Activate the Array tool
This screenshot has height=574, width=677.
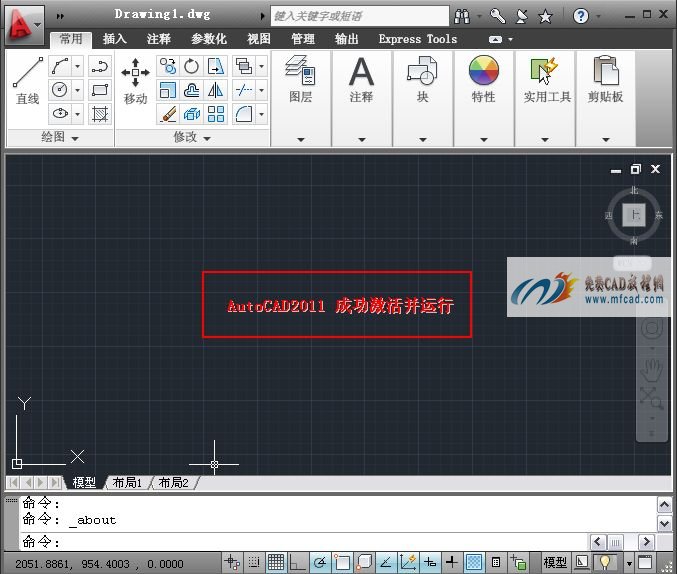(215, 114)
